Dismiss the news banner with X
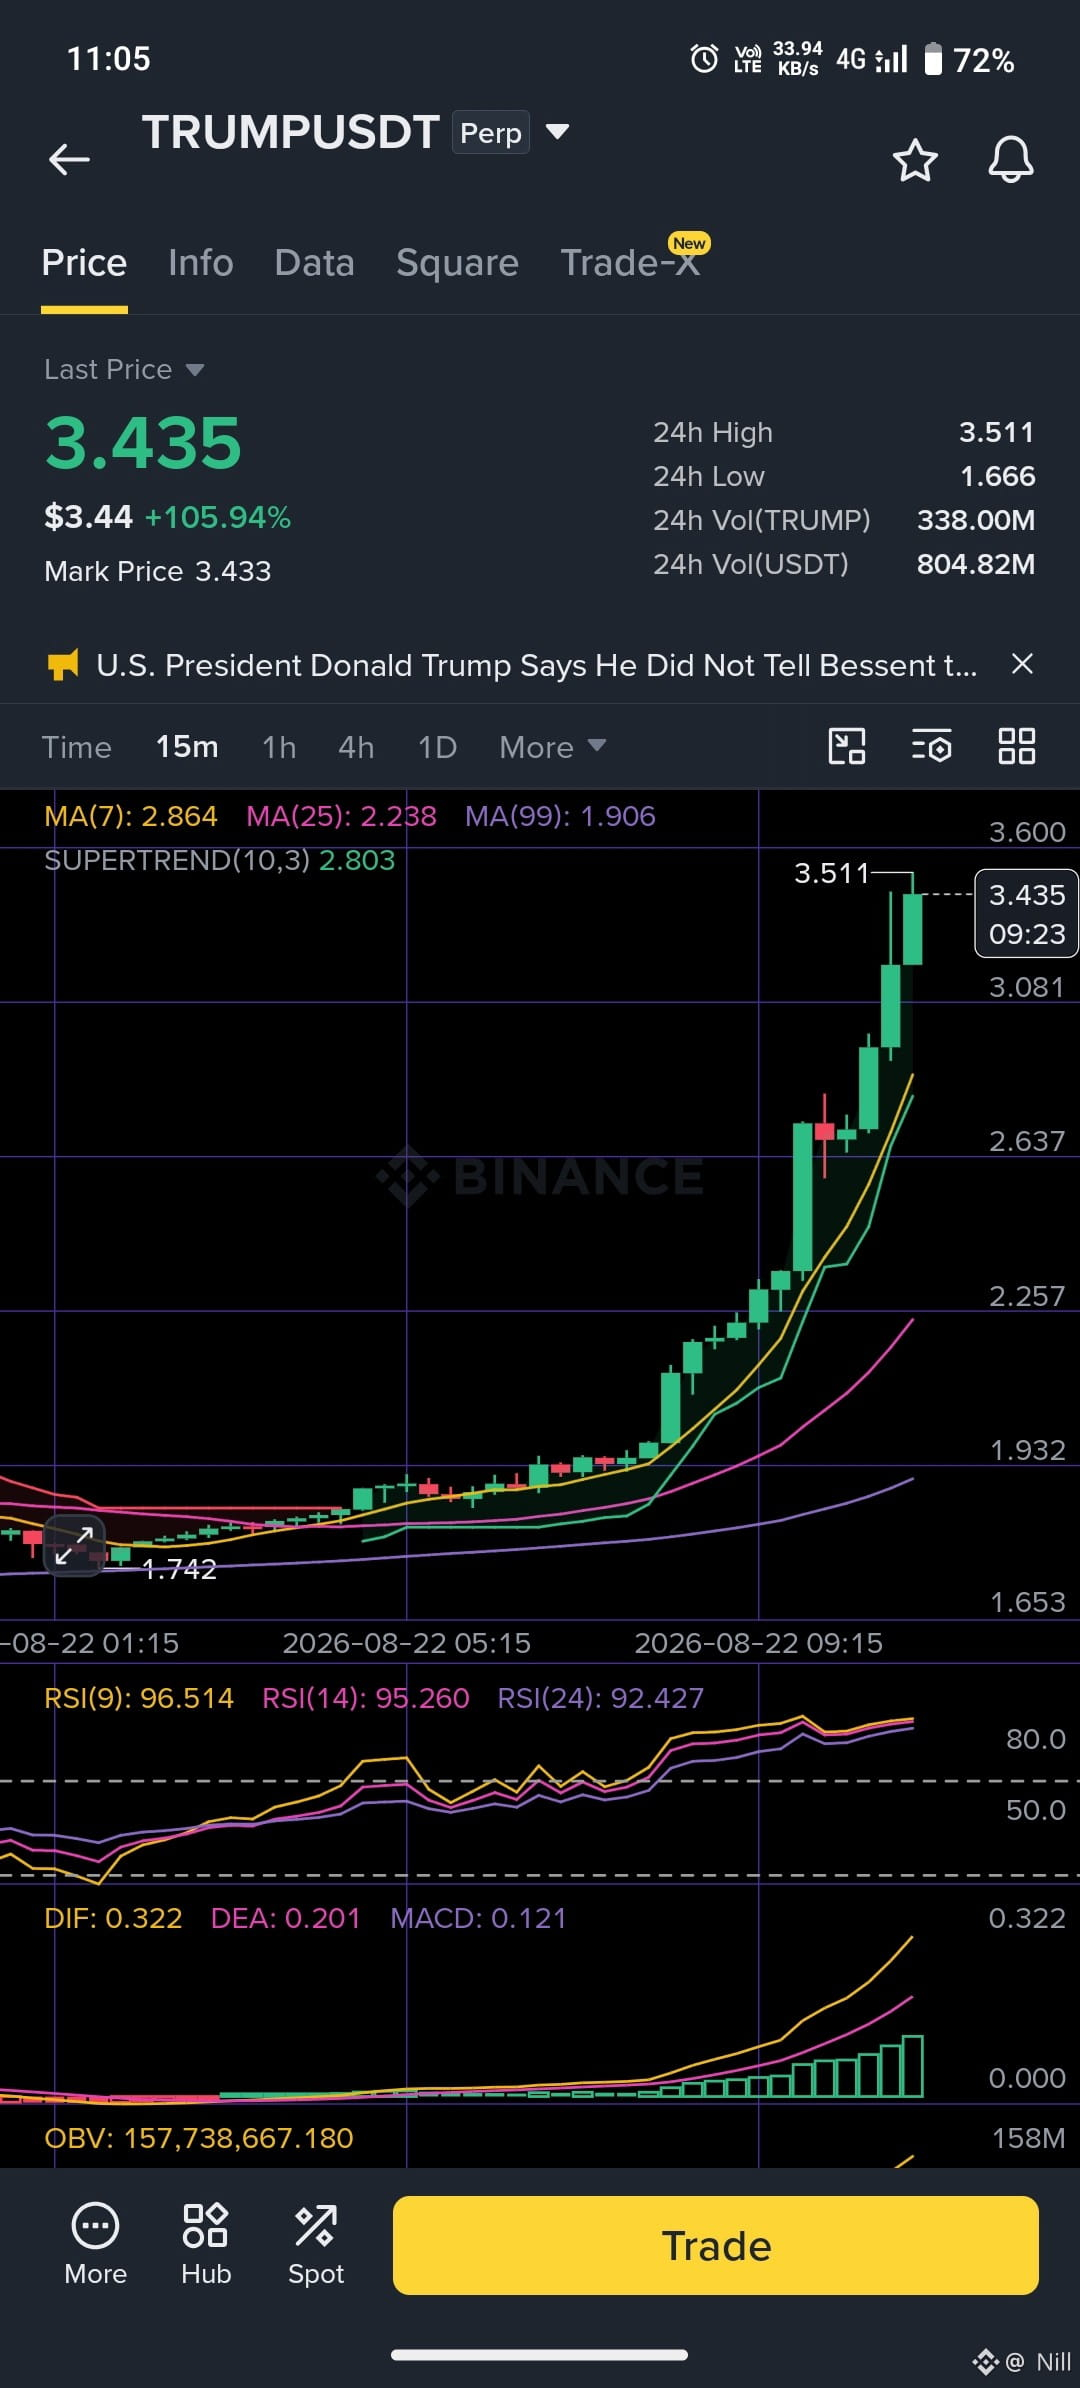This screenshot has height=2388, width=1080. point(1022,664)
